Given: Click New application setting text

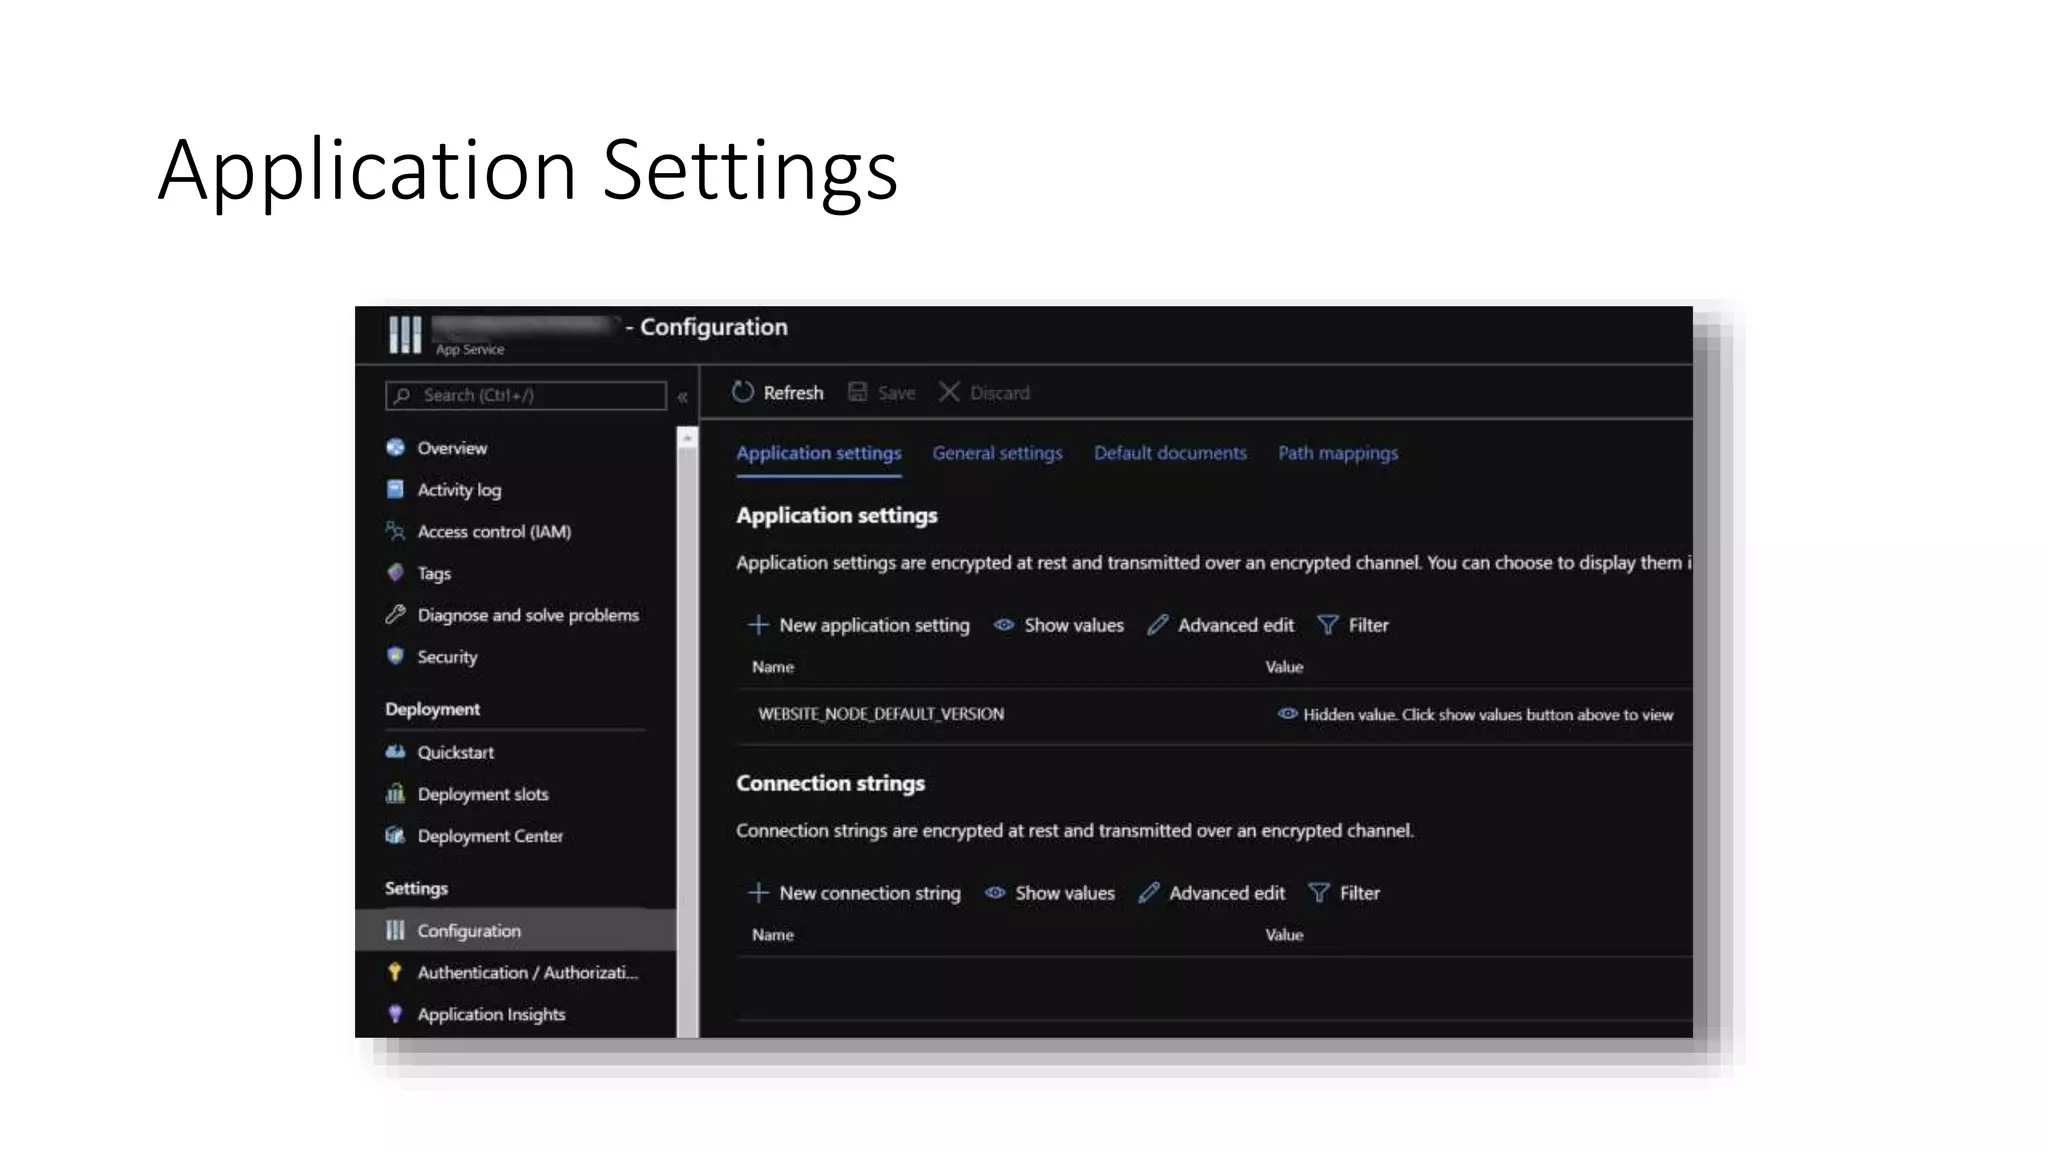Looking at the screenshot, I should click(874, 625).
